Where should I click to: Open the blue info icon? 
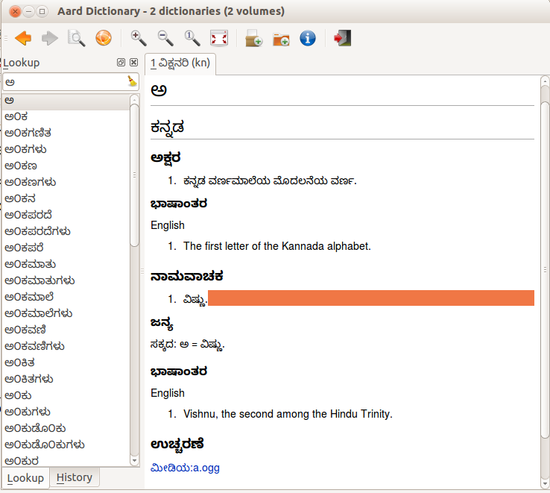tap(308, 38)
